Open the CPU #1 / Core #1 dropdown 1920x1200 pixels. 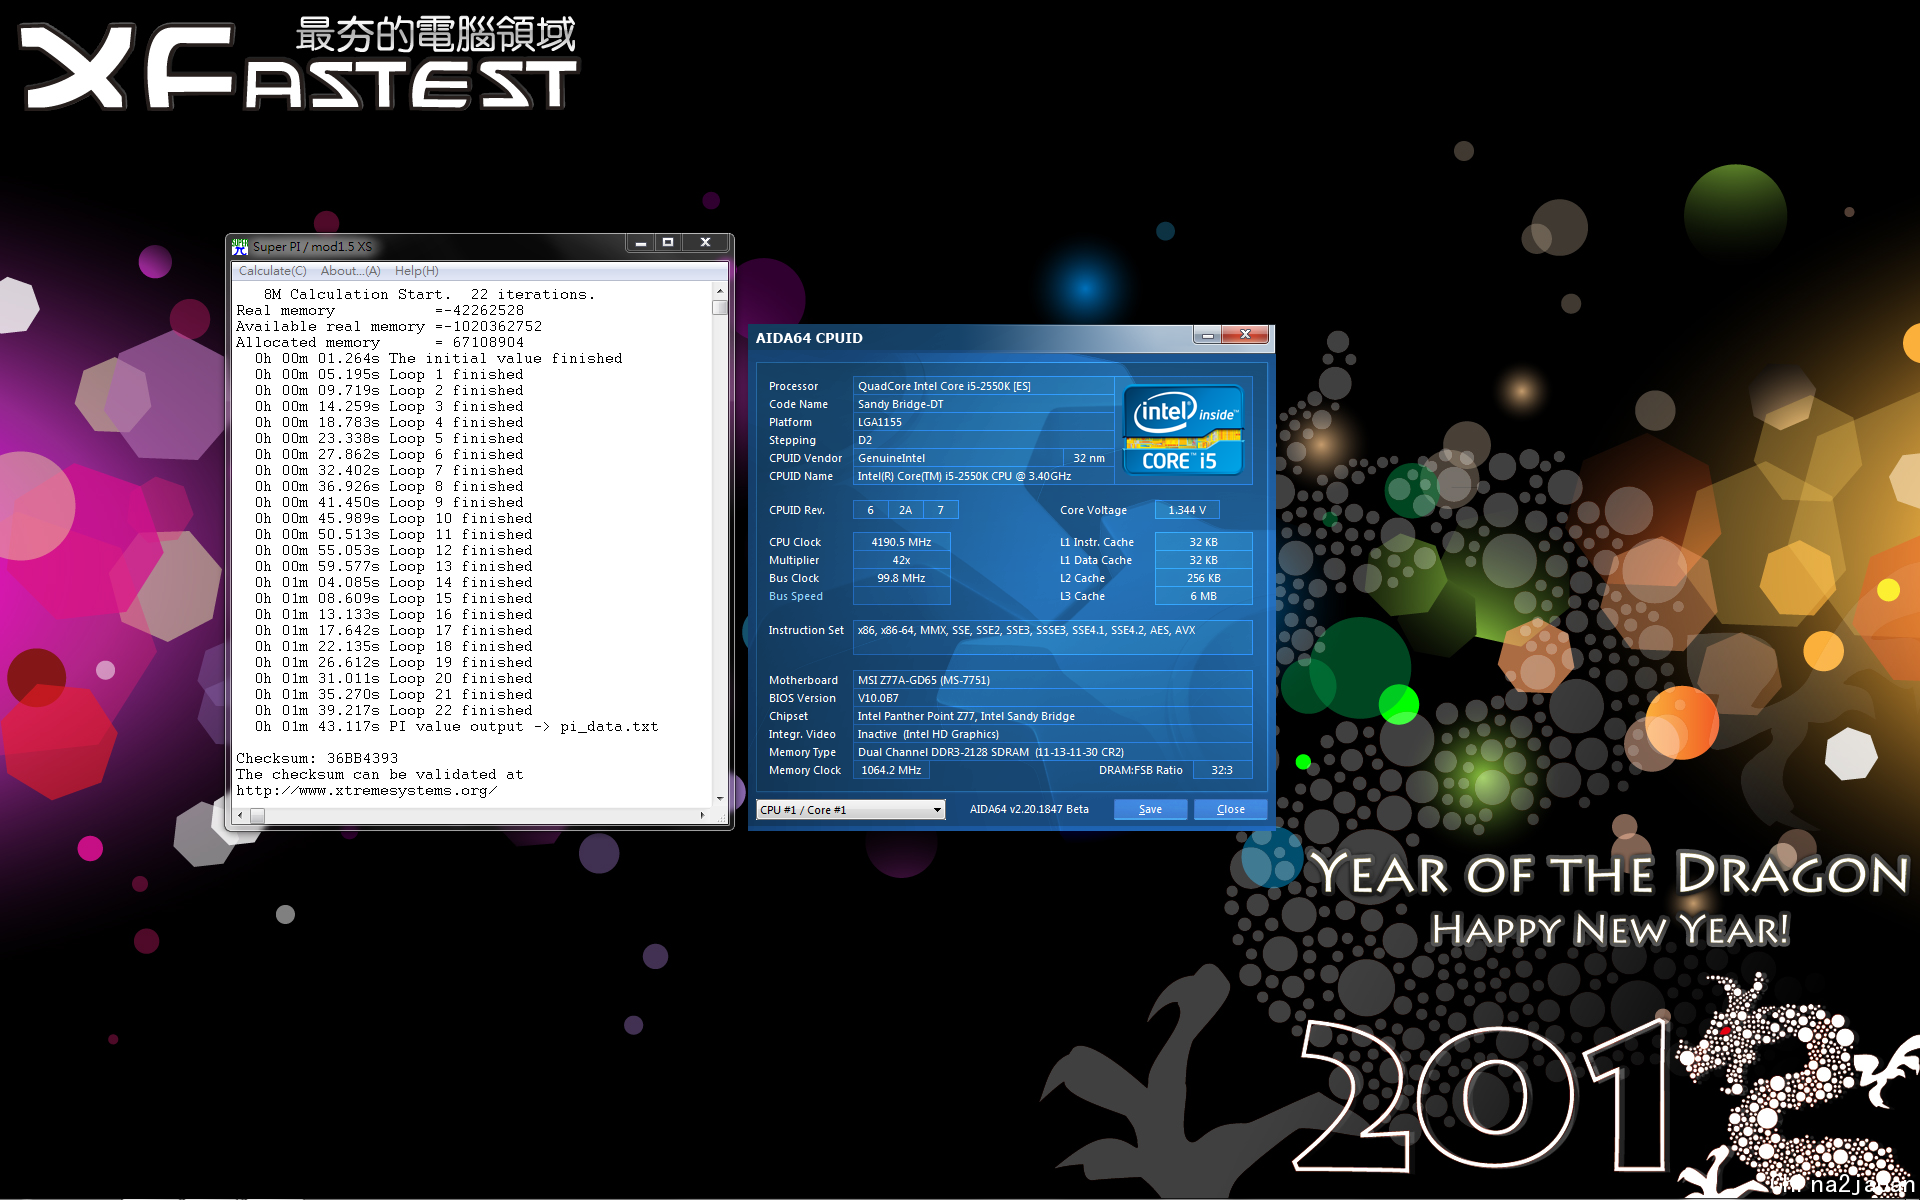pyautogui.click(x=851, y=810)
